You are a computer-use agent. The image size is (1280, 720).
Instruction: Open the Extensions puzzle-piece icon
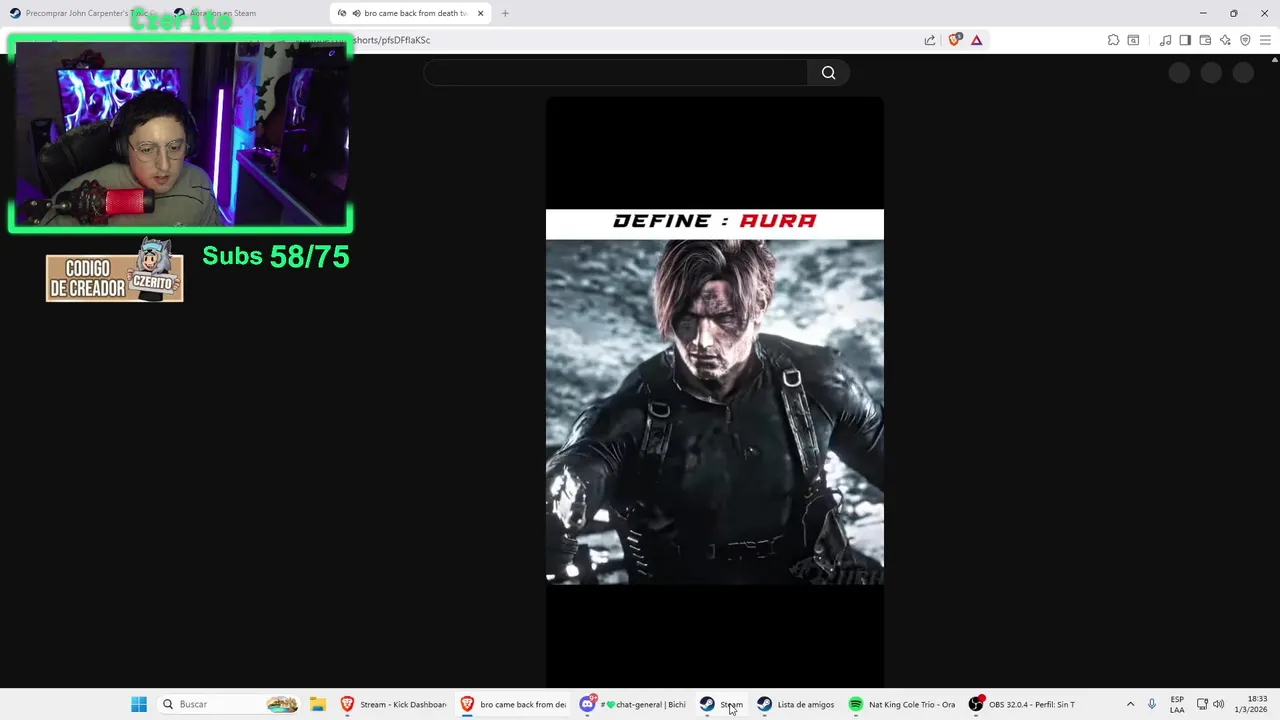[1113, 40]
